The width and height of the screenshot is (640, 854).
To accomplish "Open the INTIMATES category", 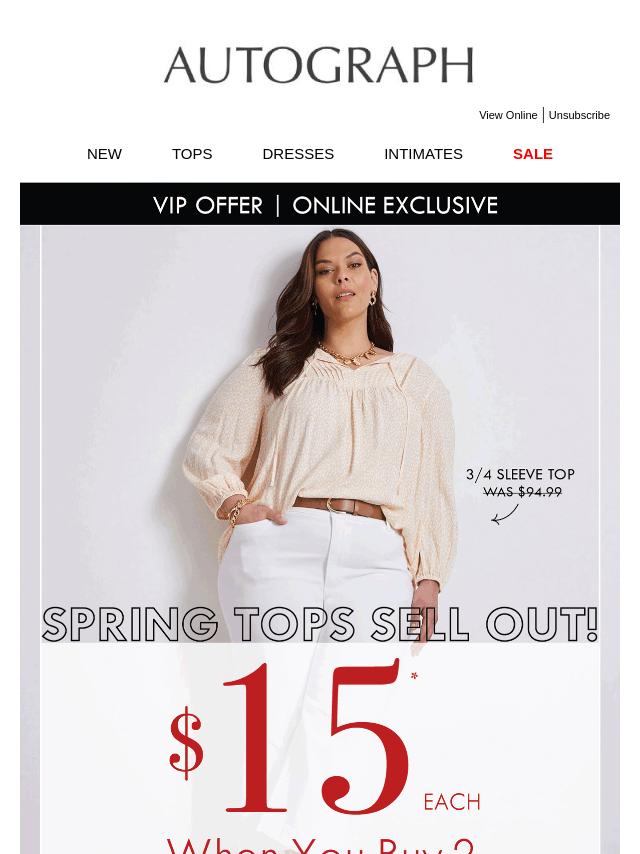I will tap(423, 154).
